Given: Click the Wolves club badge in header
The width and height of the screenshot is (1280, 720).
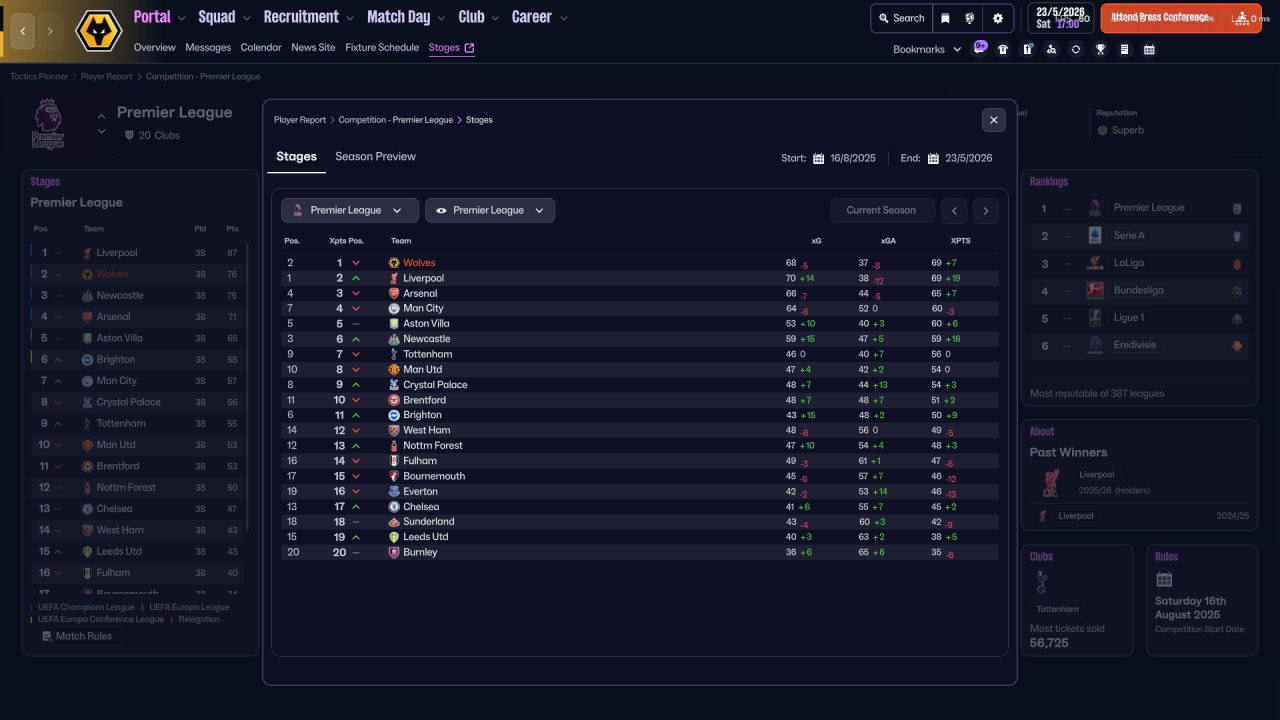Looking at the screenshot, I should pos(98,31).
